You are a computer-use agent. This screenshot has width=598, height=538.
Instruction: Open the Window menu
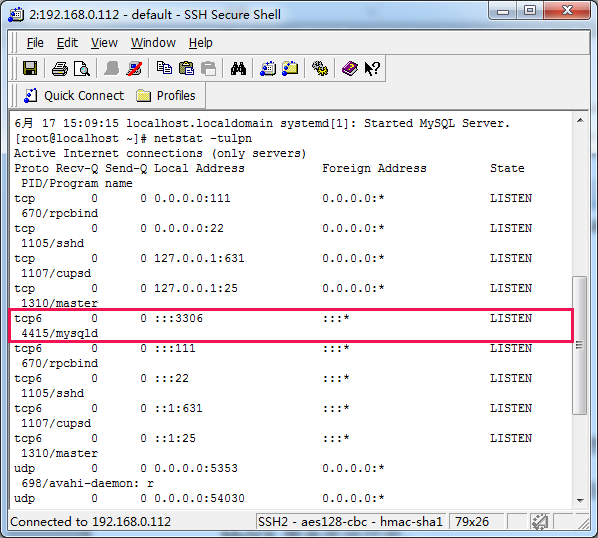tap(153, 43)
